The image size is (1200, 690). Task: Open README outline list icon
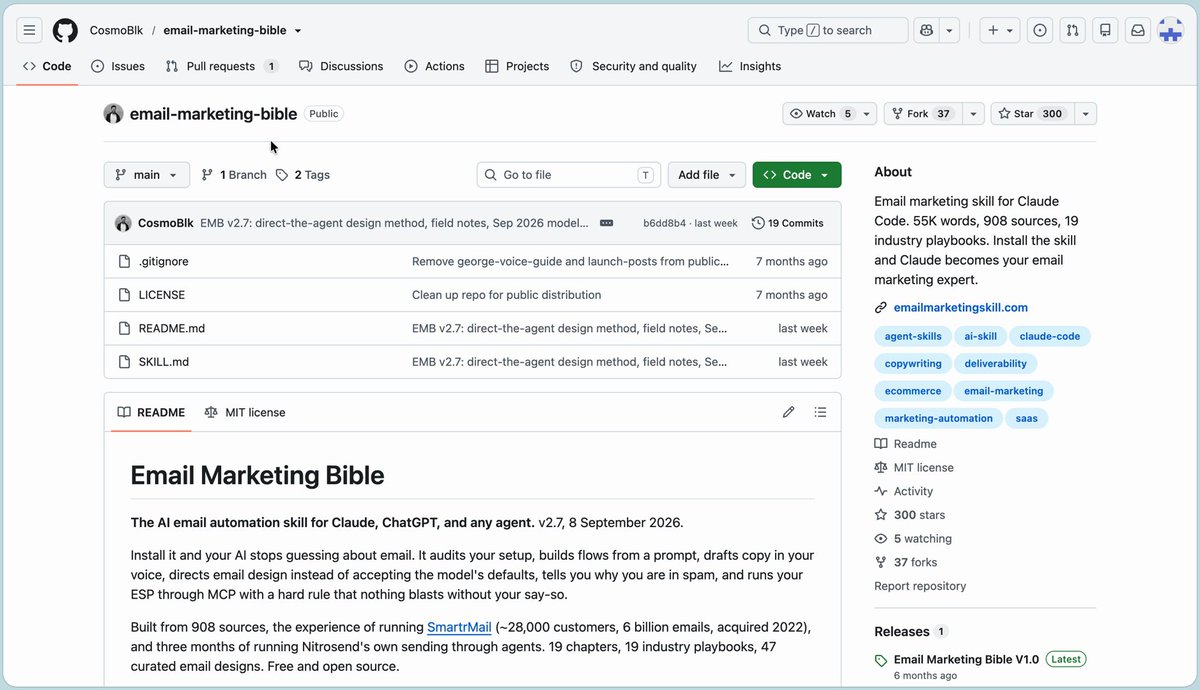click(x=820, y=412)
